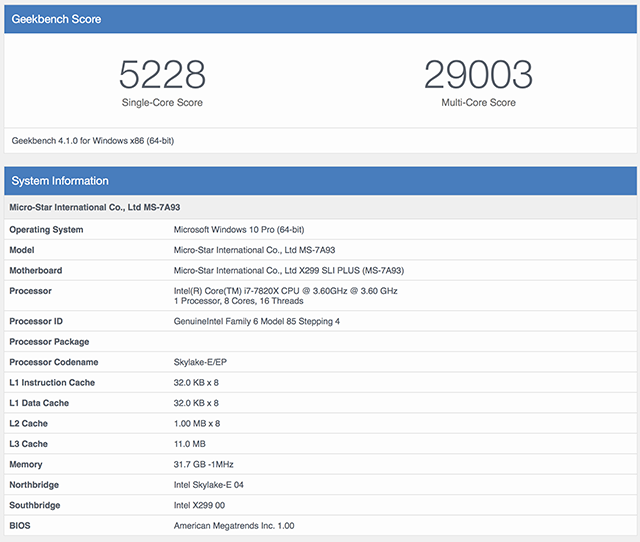
Task: Select the 11.0 MB value
Action: coord(189,444)
